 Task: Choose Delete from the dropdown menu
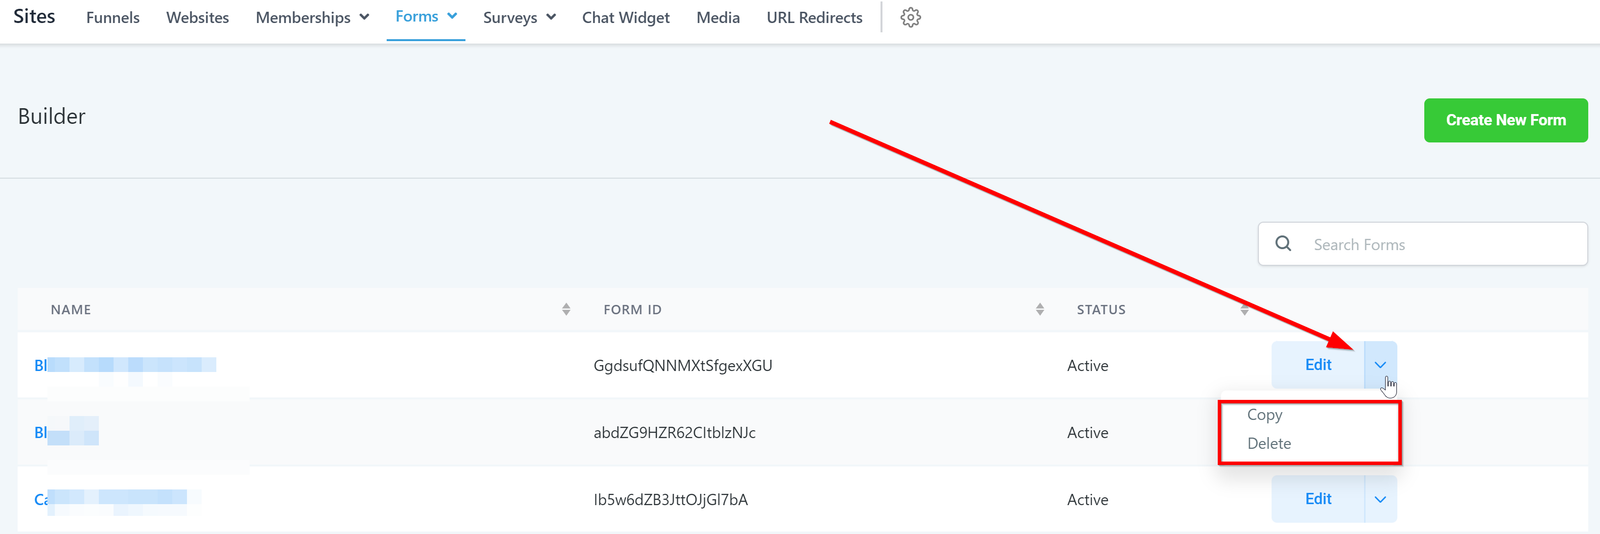(1269, 444)
